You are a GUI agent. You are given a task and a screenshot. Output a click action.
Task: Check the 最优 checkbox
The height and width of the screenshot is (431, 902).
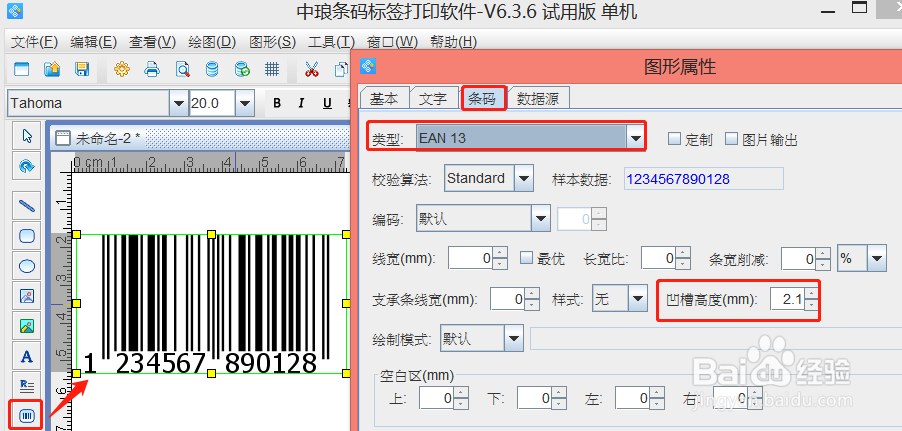pos(526,258)
